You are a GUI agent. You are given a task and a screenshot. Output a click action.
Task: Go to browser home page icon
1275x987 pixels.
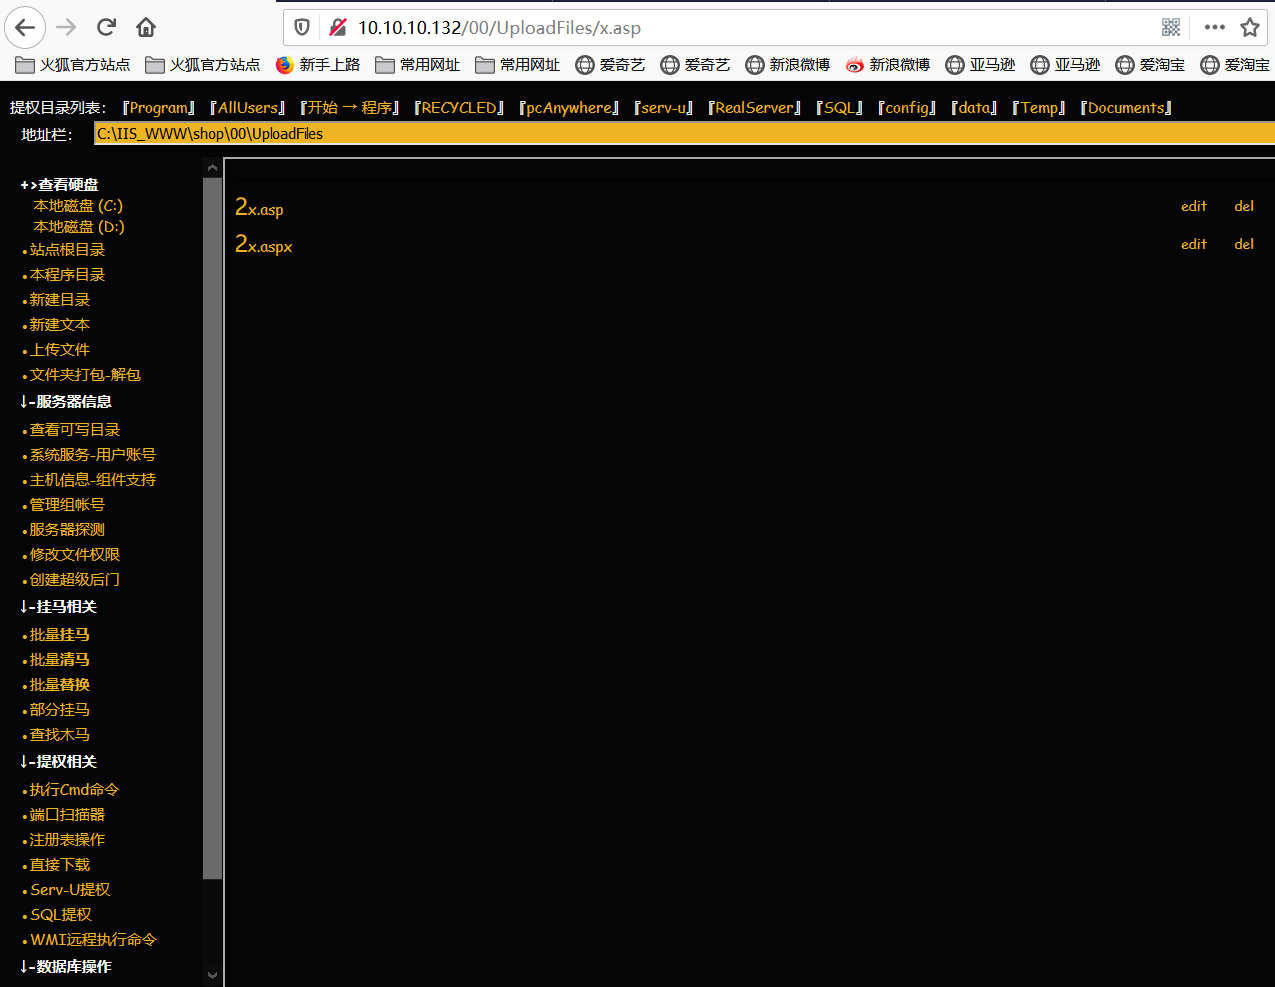click(x=146, y=27)
